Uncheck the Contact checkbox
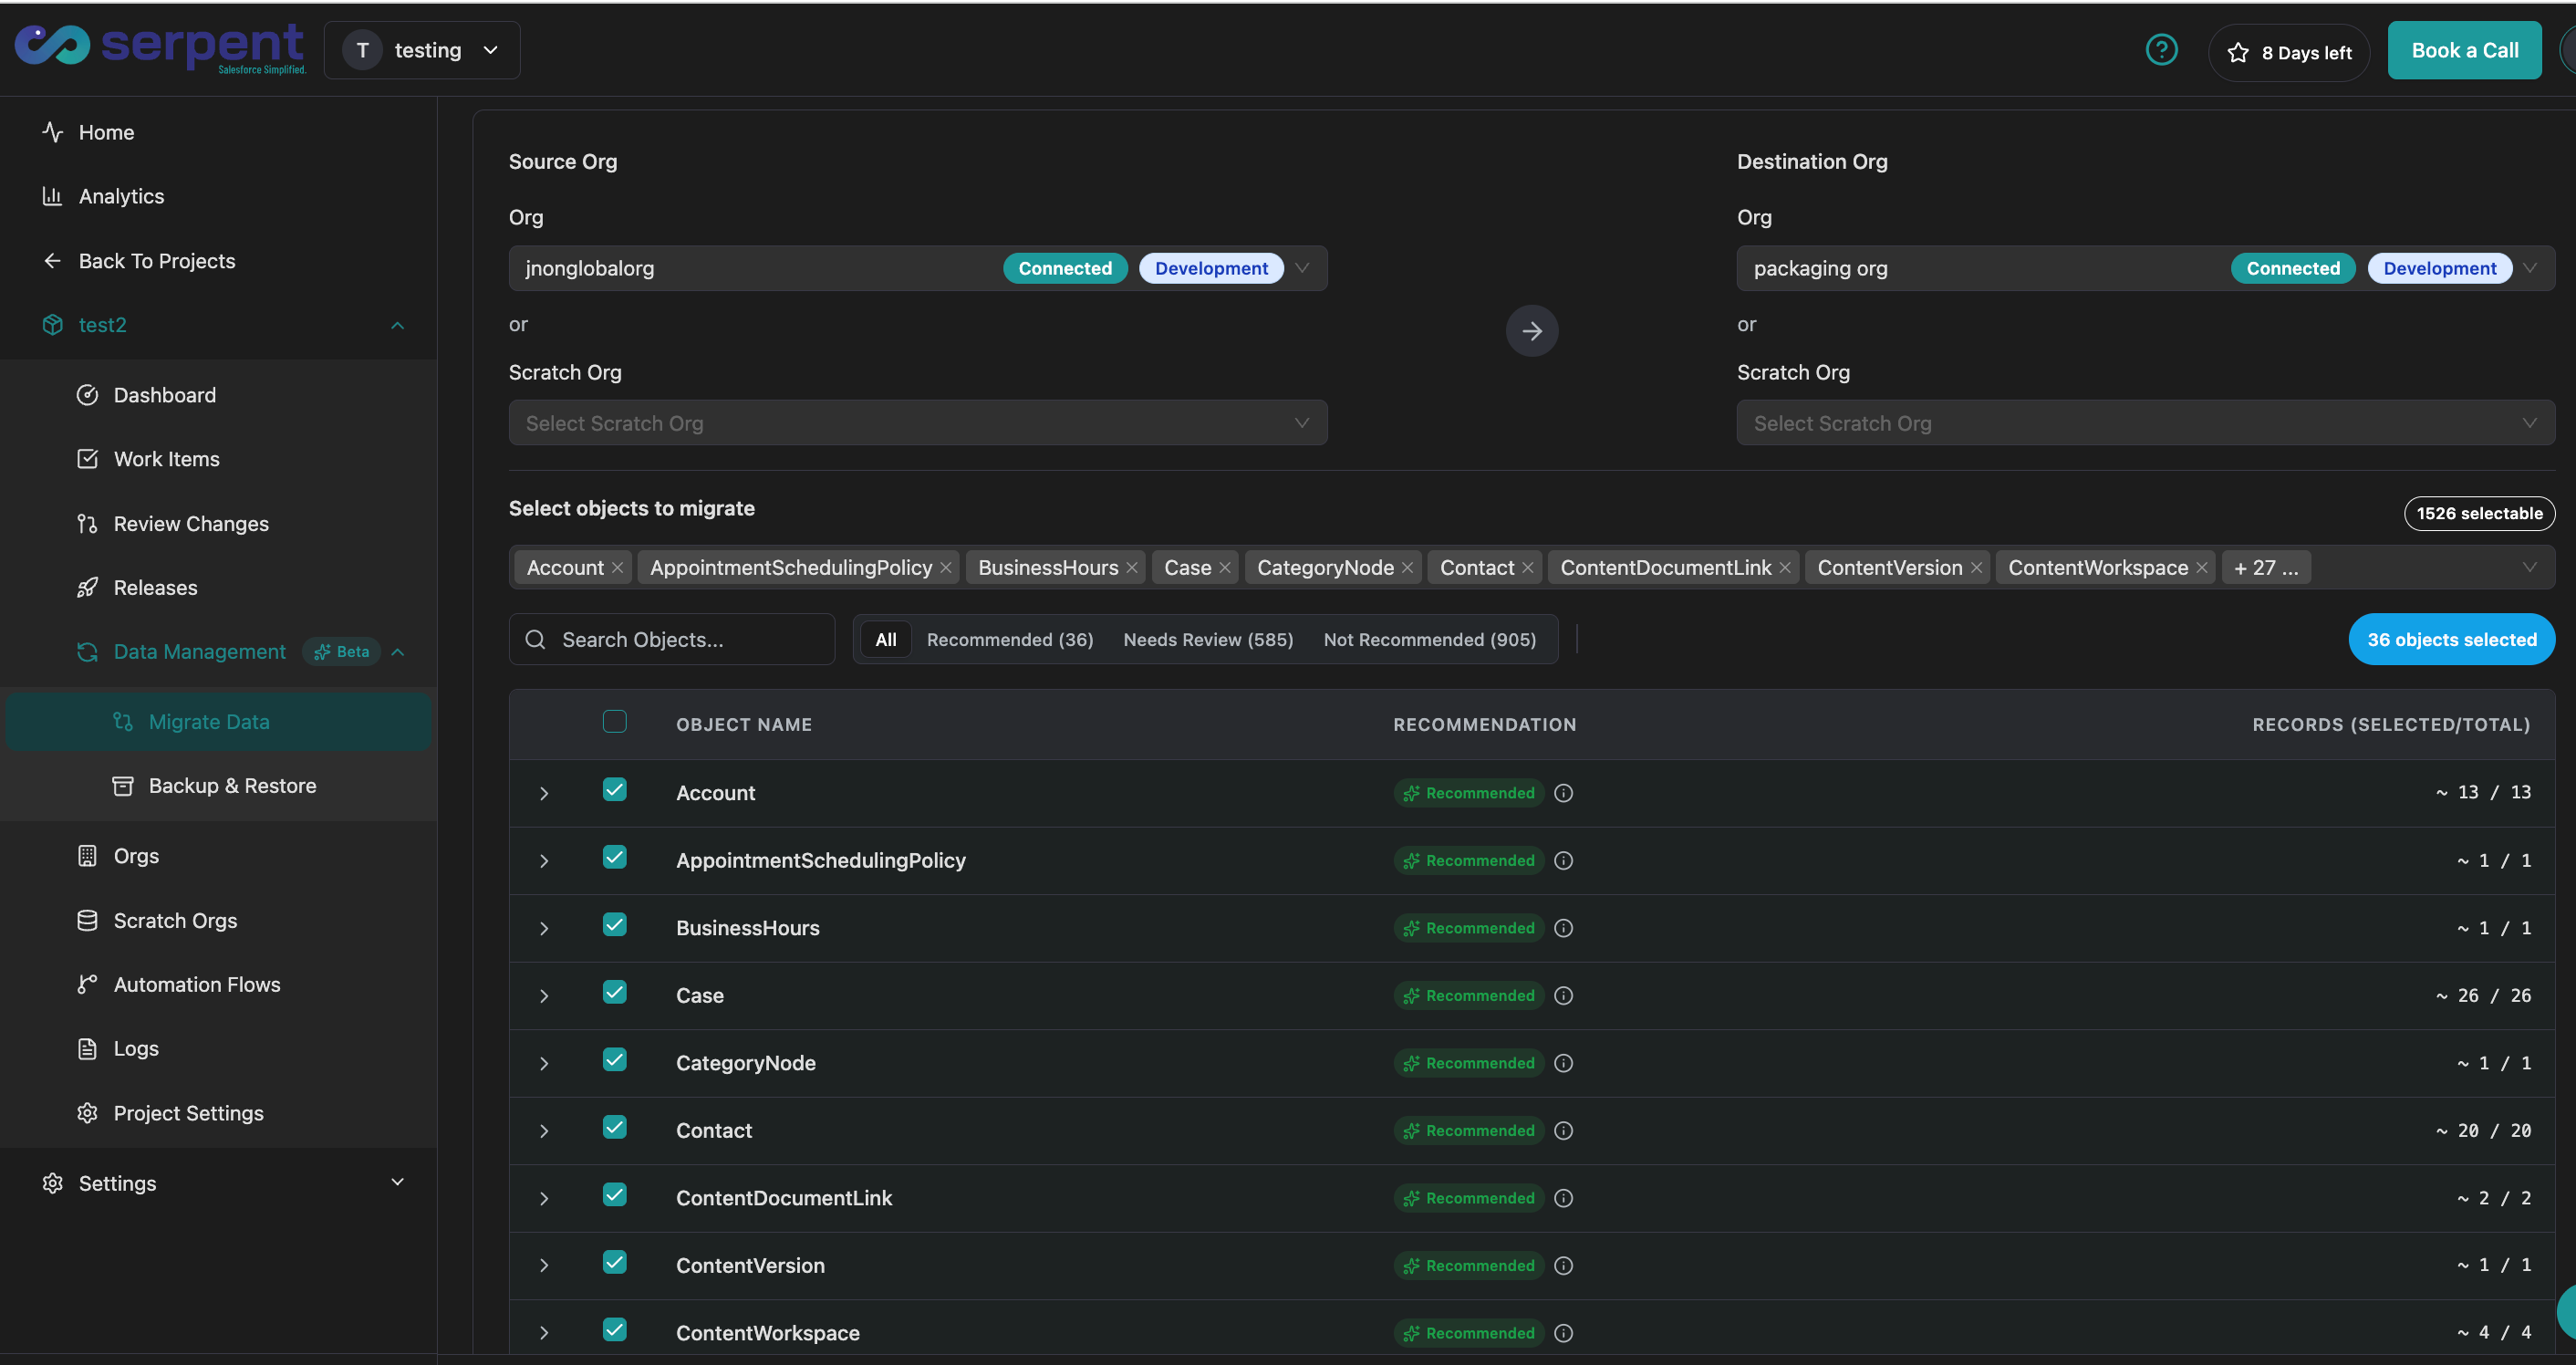Viewport: 2576px width, 1365px height. tap(615, 1128)
